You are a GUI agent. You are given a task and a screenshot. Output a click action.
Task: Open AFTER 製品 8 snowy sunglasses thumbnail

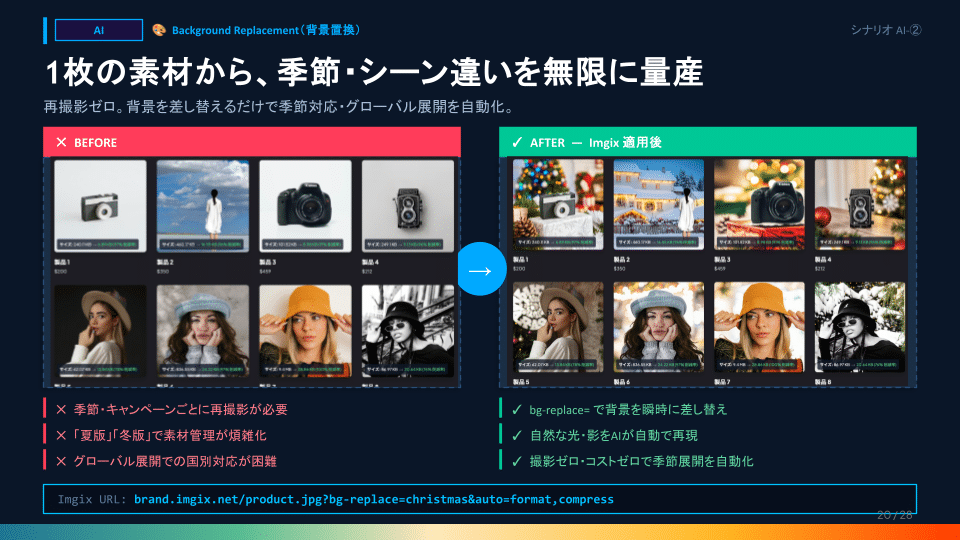point(860,327)
